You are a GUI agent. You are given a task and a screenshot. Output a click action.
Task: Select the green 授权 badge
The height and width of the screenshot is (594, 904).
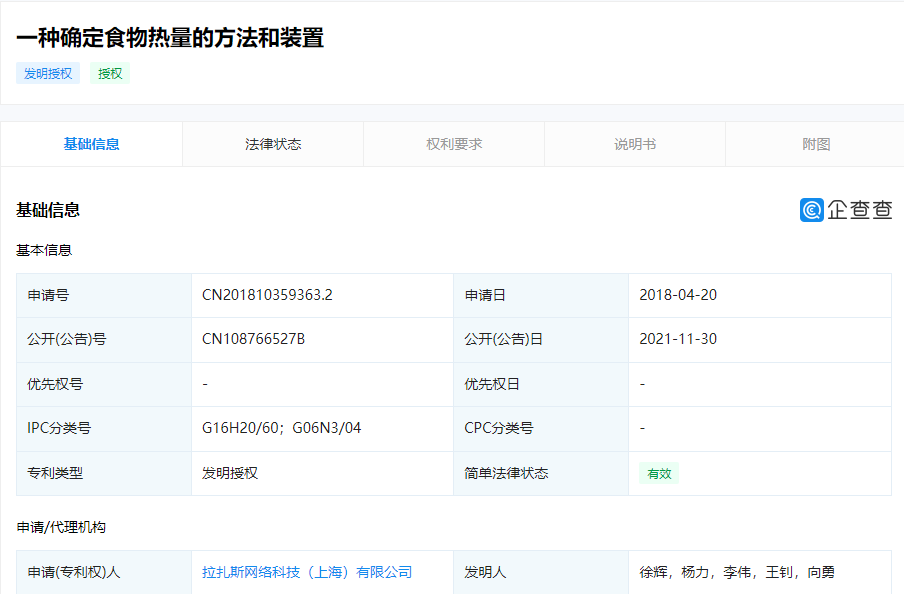(x=110, y=73)
